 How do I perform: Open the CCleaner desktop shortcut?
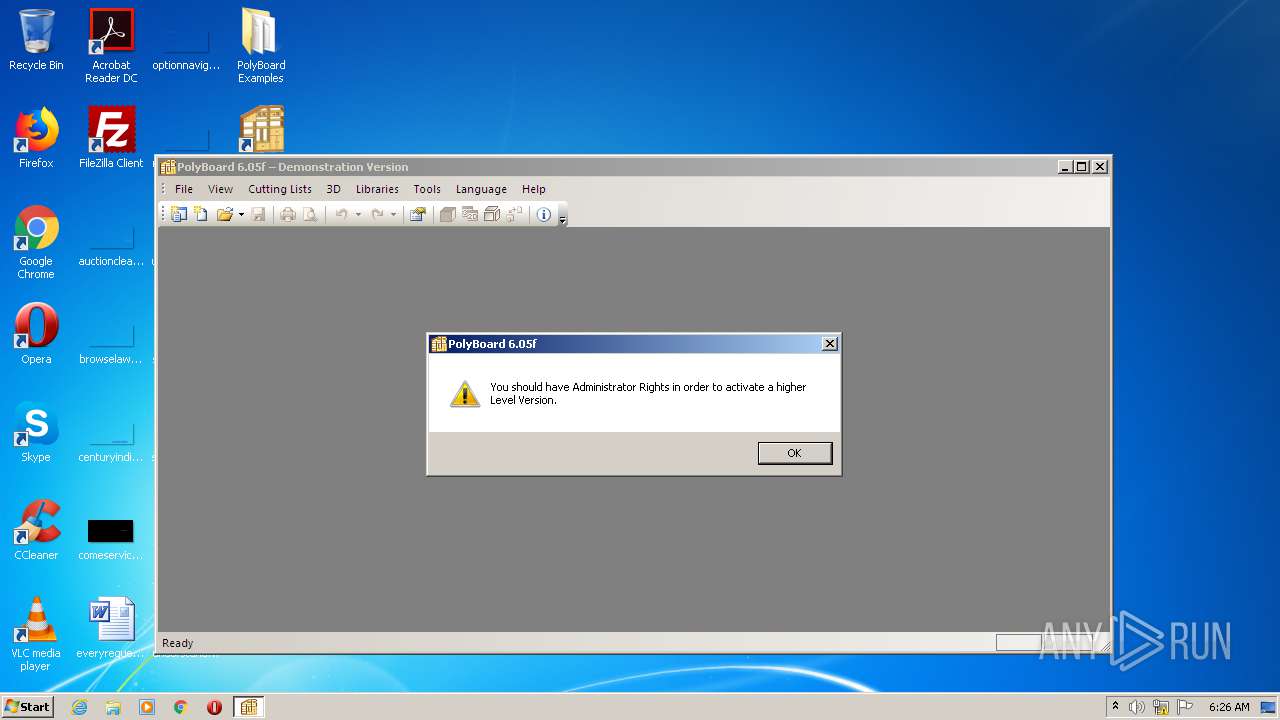36,530
